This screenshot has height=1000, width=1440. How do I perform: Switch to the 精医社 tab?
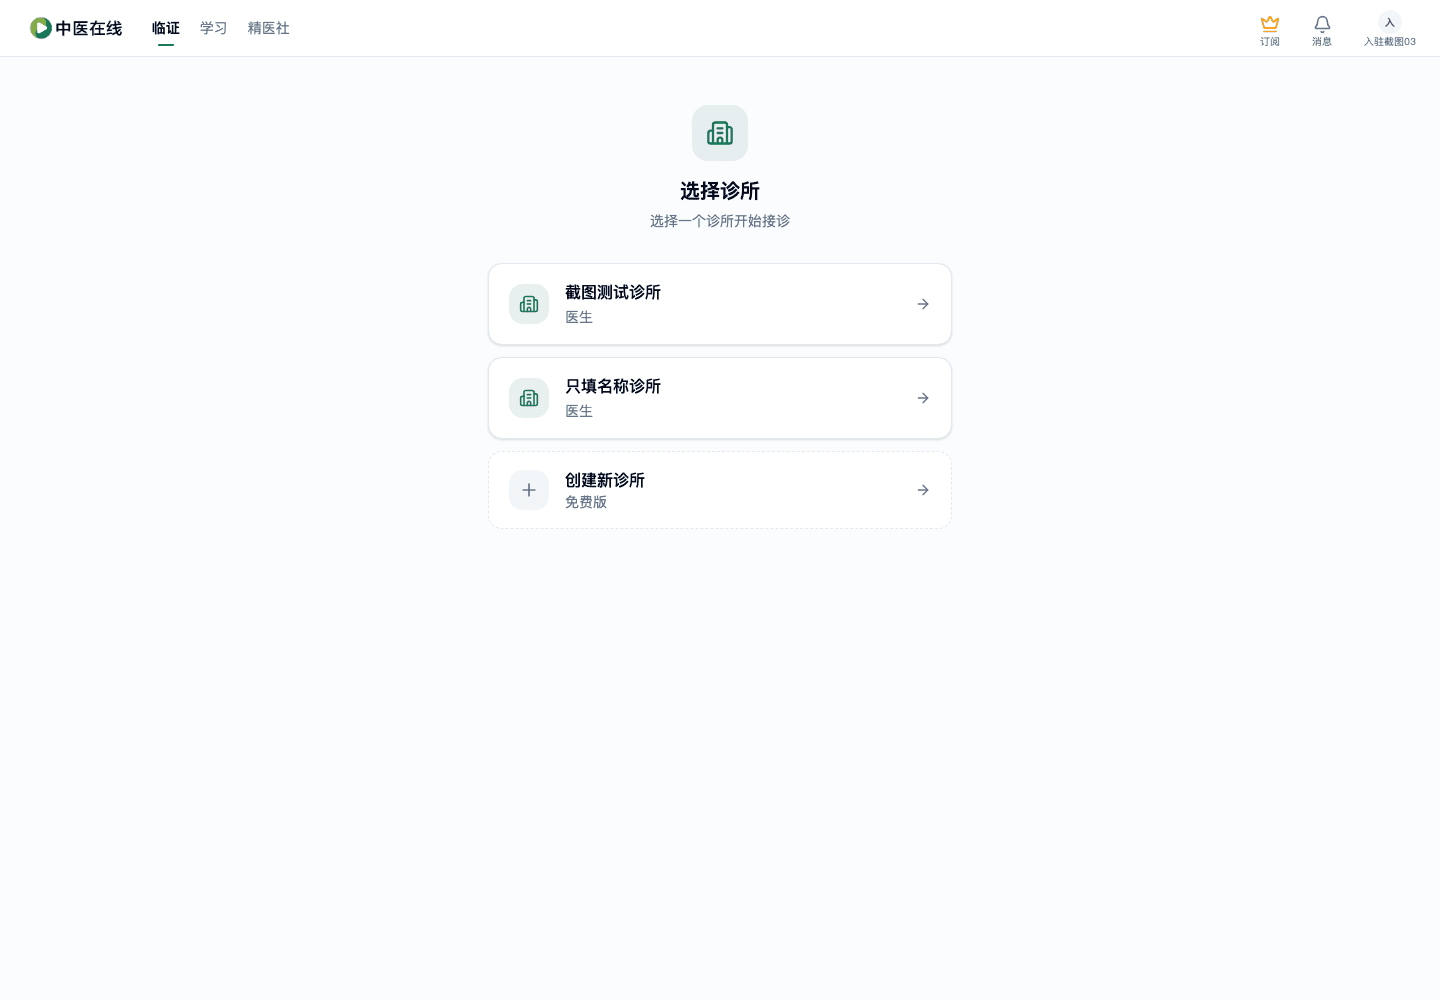[269, 28]
